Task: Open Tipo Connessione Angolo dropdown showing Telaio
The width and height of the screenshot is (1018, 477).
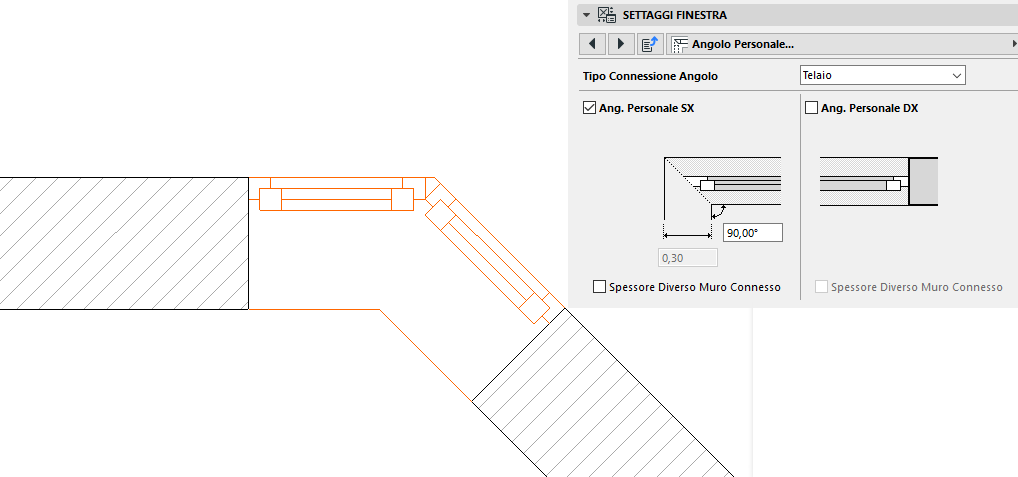Action: click(882, 75)
